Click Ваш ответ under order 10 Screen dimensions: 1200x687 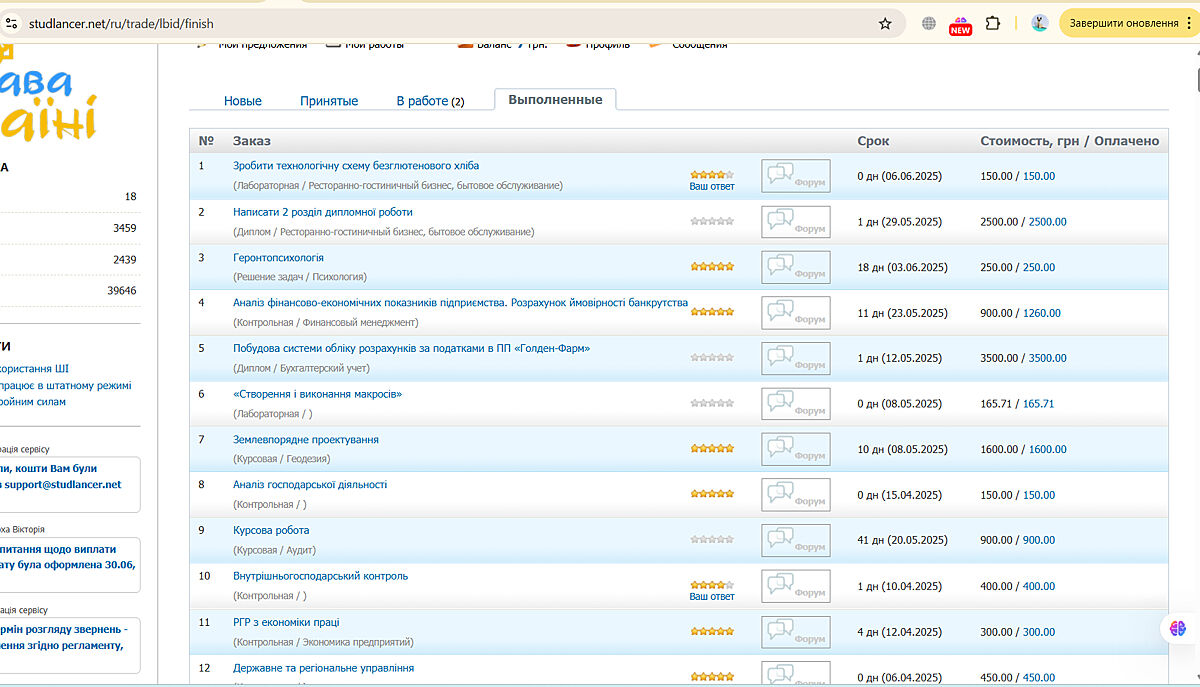pyautogui.click(x=711, y=597)
